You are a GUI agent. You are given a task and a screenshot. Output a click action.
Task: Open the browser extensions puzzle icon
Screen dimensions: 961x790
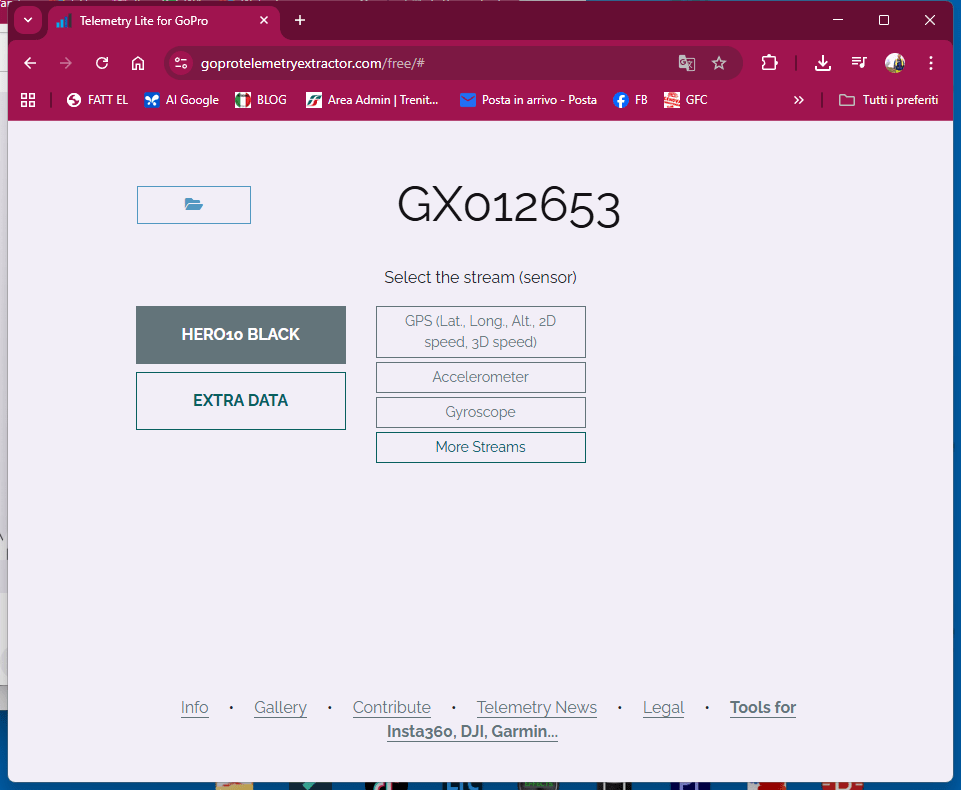769,63
